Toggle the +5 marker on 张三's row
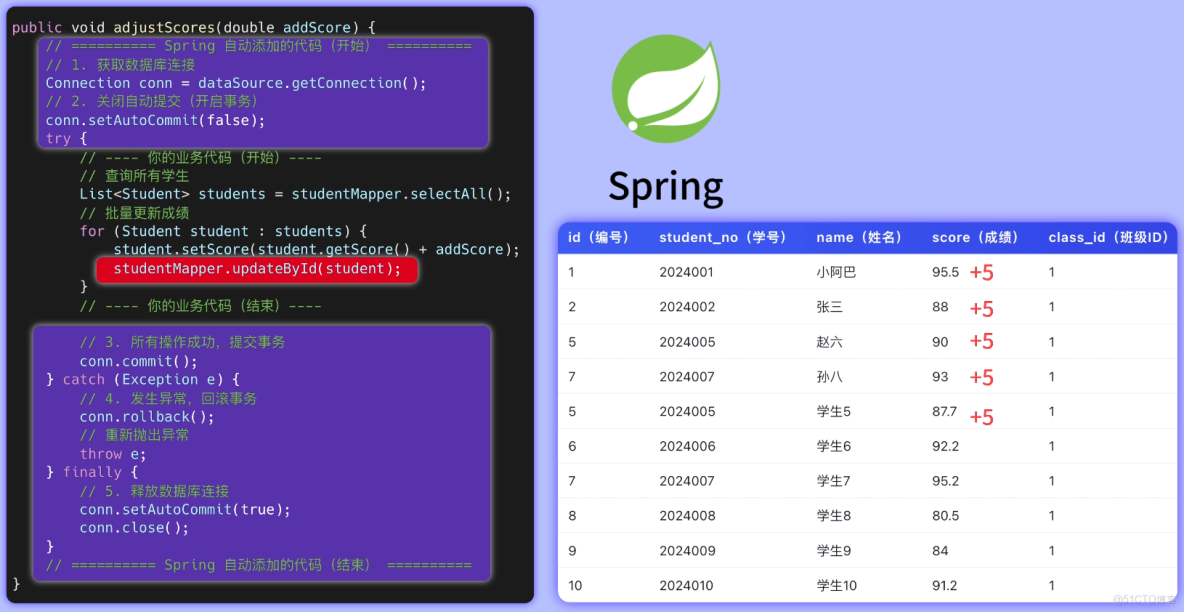This screenshot has height=612, width=1184. tap(981, 308)
